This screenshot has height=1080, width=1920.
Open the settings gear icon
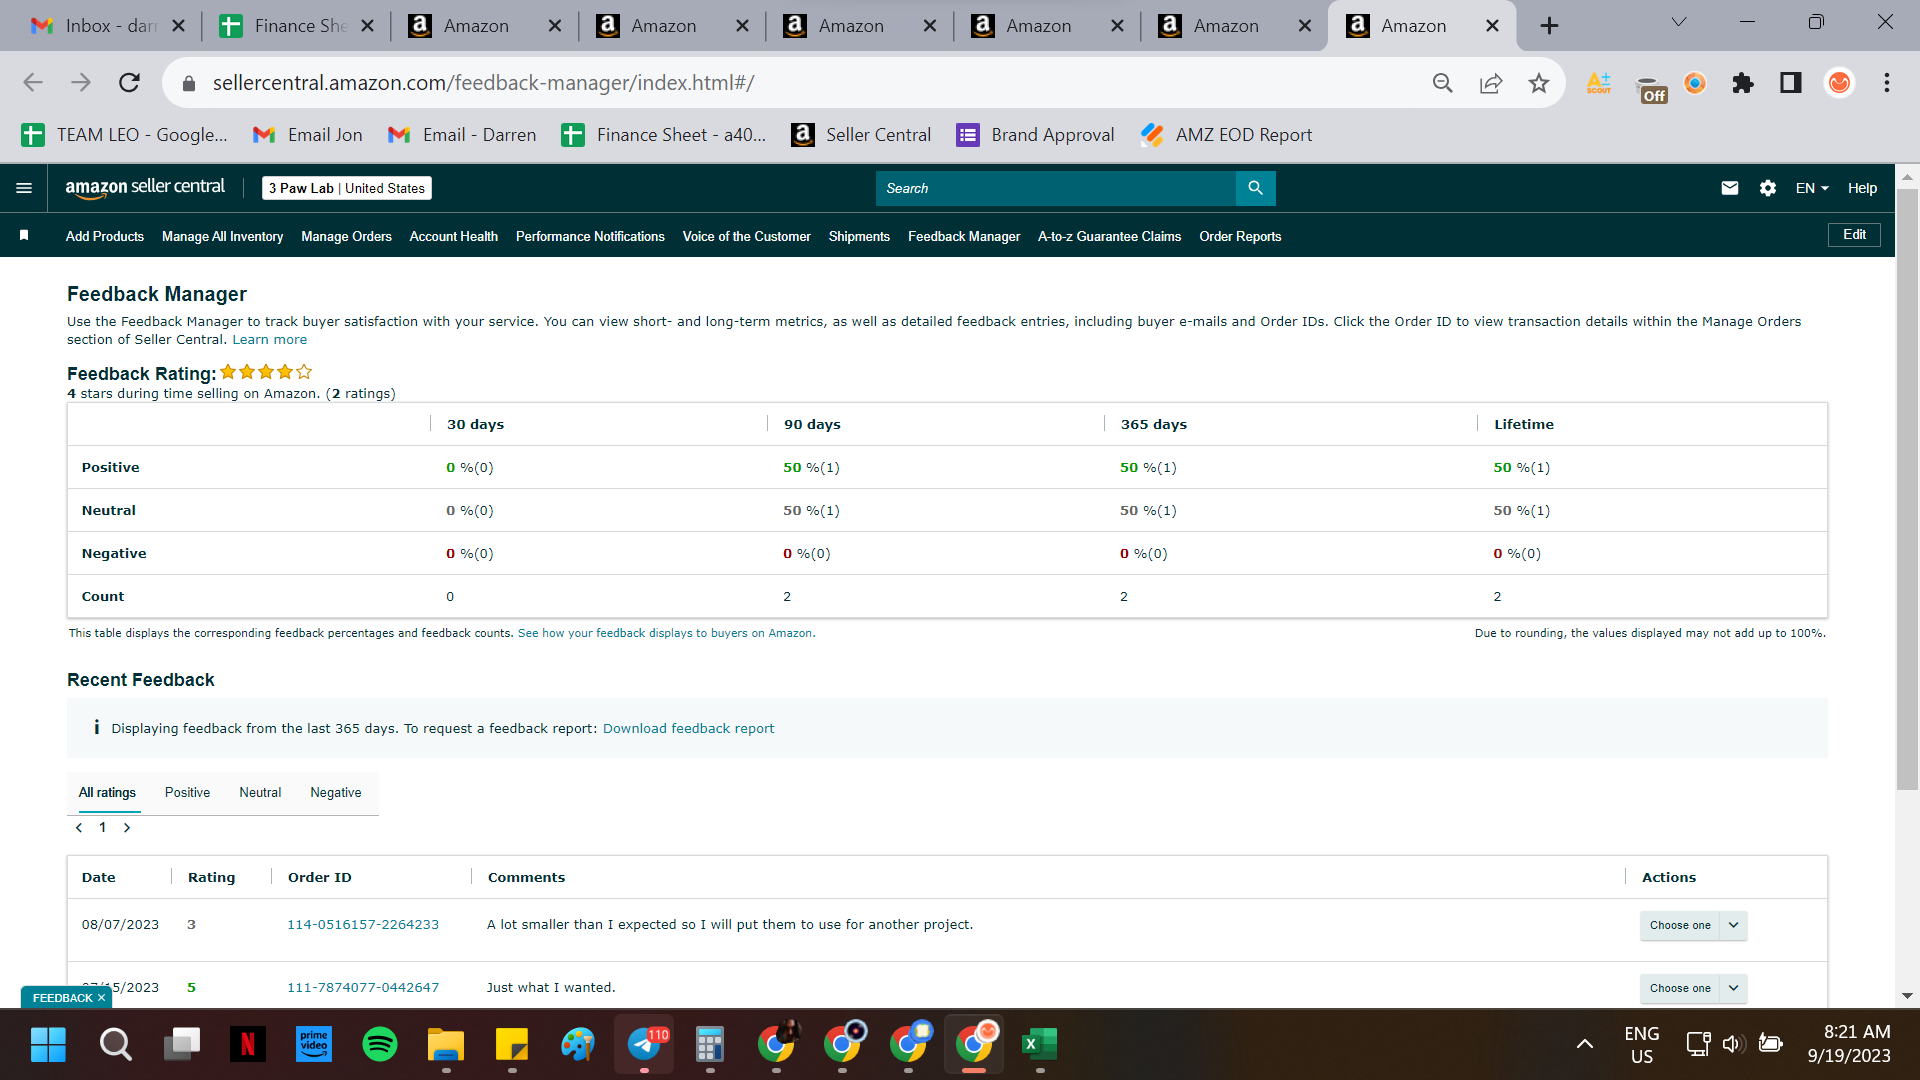(x=1768, y=188)
